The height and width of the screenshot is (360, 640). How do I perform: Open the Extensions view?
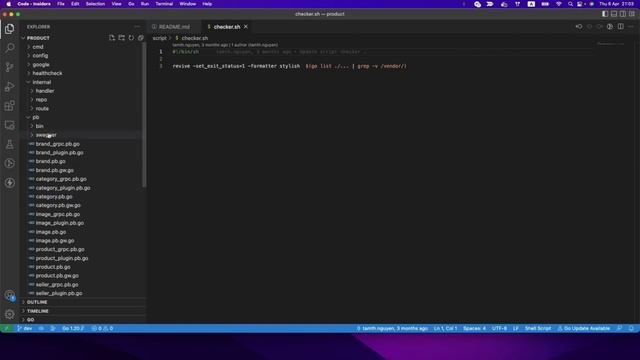pyautogui.click(x=9, y=106)
